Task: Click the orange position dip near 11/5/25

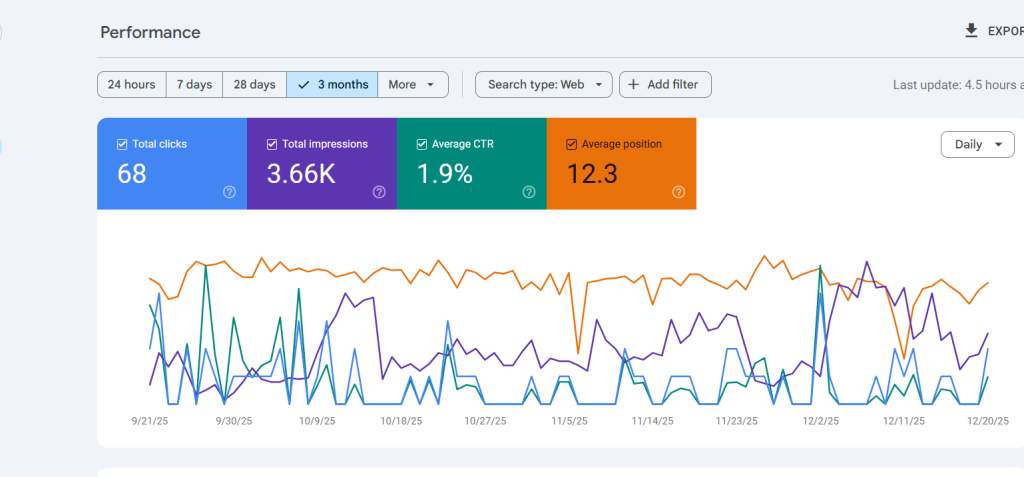Action: pyautogui.click(x=578, y=353)
